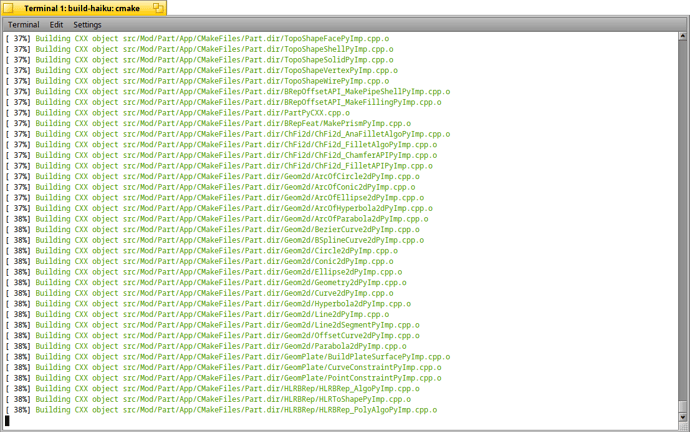This screenshot has width=690, height=432.
Task: Click the line HLRBRep/HLRToShapePyImp.cpp.o
Action: point(208,399)
